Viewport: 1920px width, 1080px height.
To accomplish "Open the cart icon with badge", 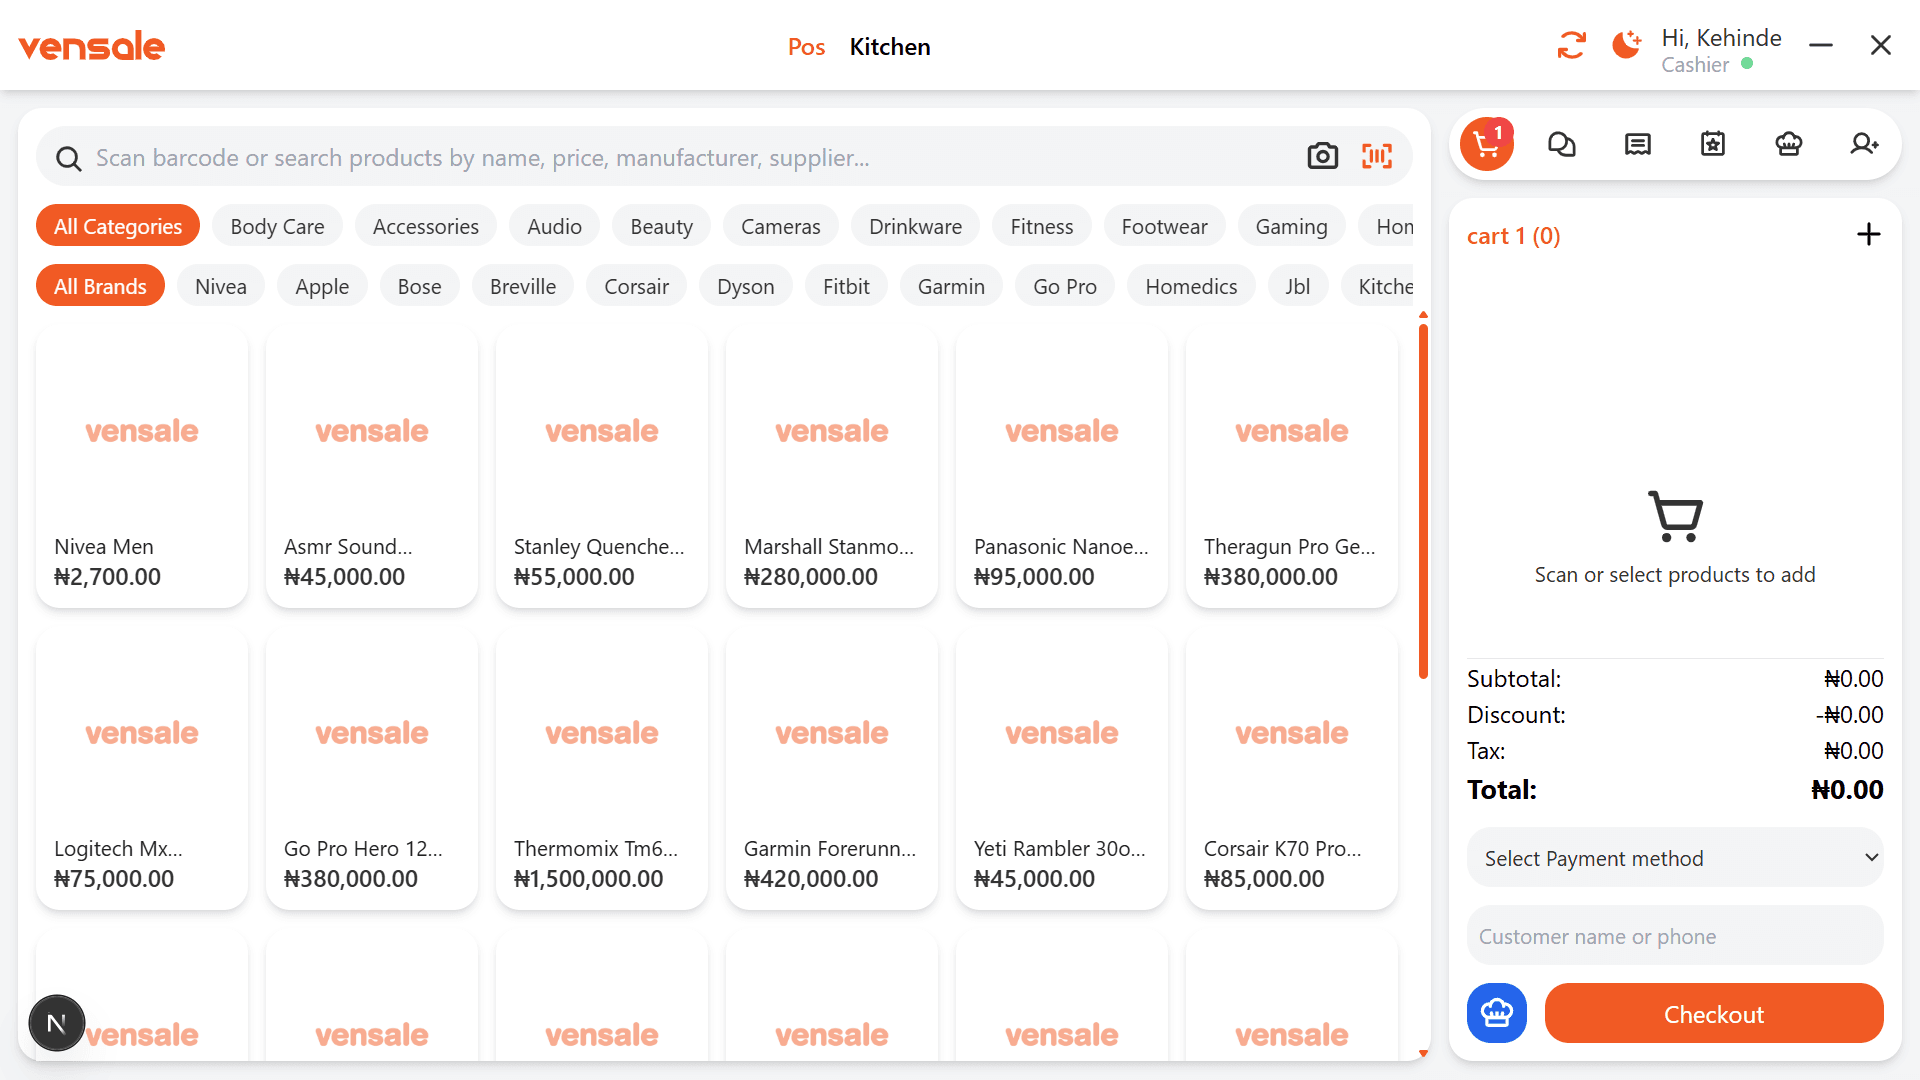I will click(x=1487, y=144).
